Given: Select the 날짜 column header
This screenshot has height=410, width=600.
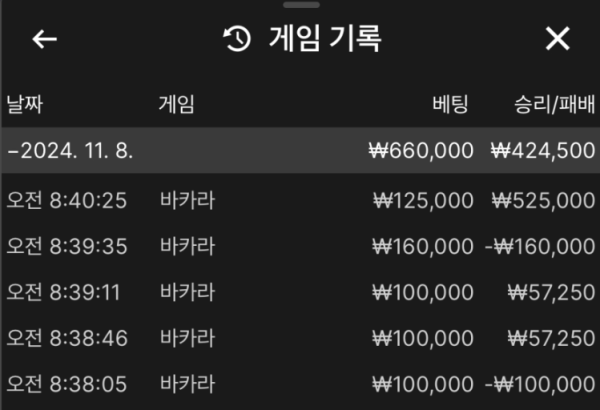Looking at the screenshot, I should 25,104.
